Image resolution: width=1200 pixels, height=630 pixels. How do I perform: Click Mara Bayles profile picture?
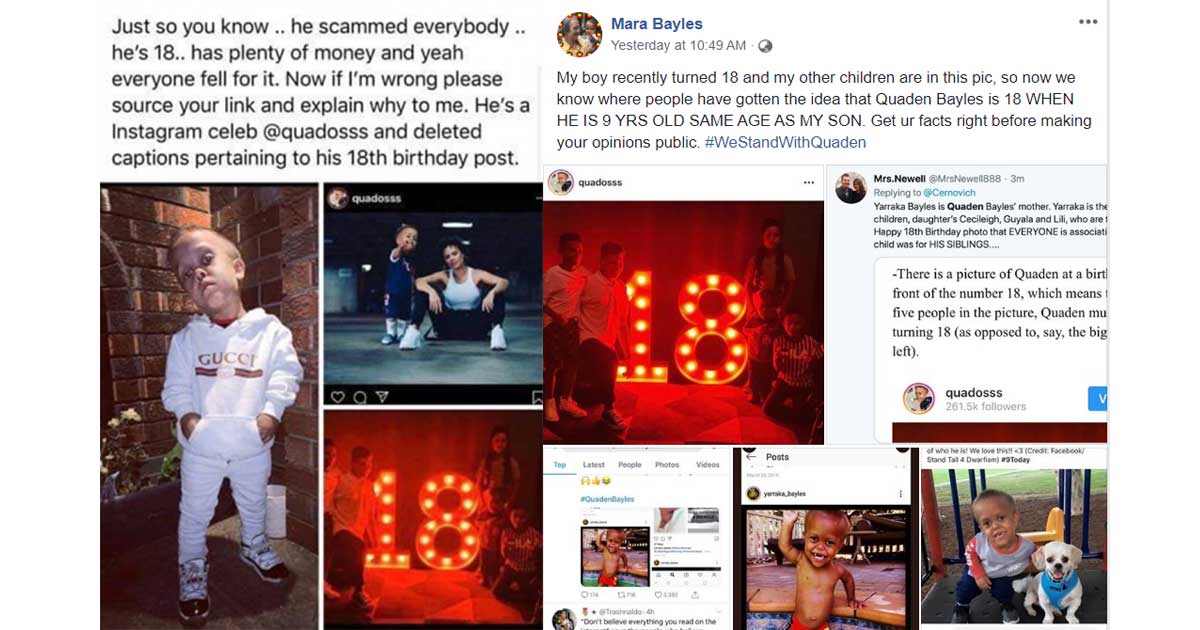point(579,34)
